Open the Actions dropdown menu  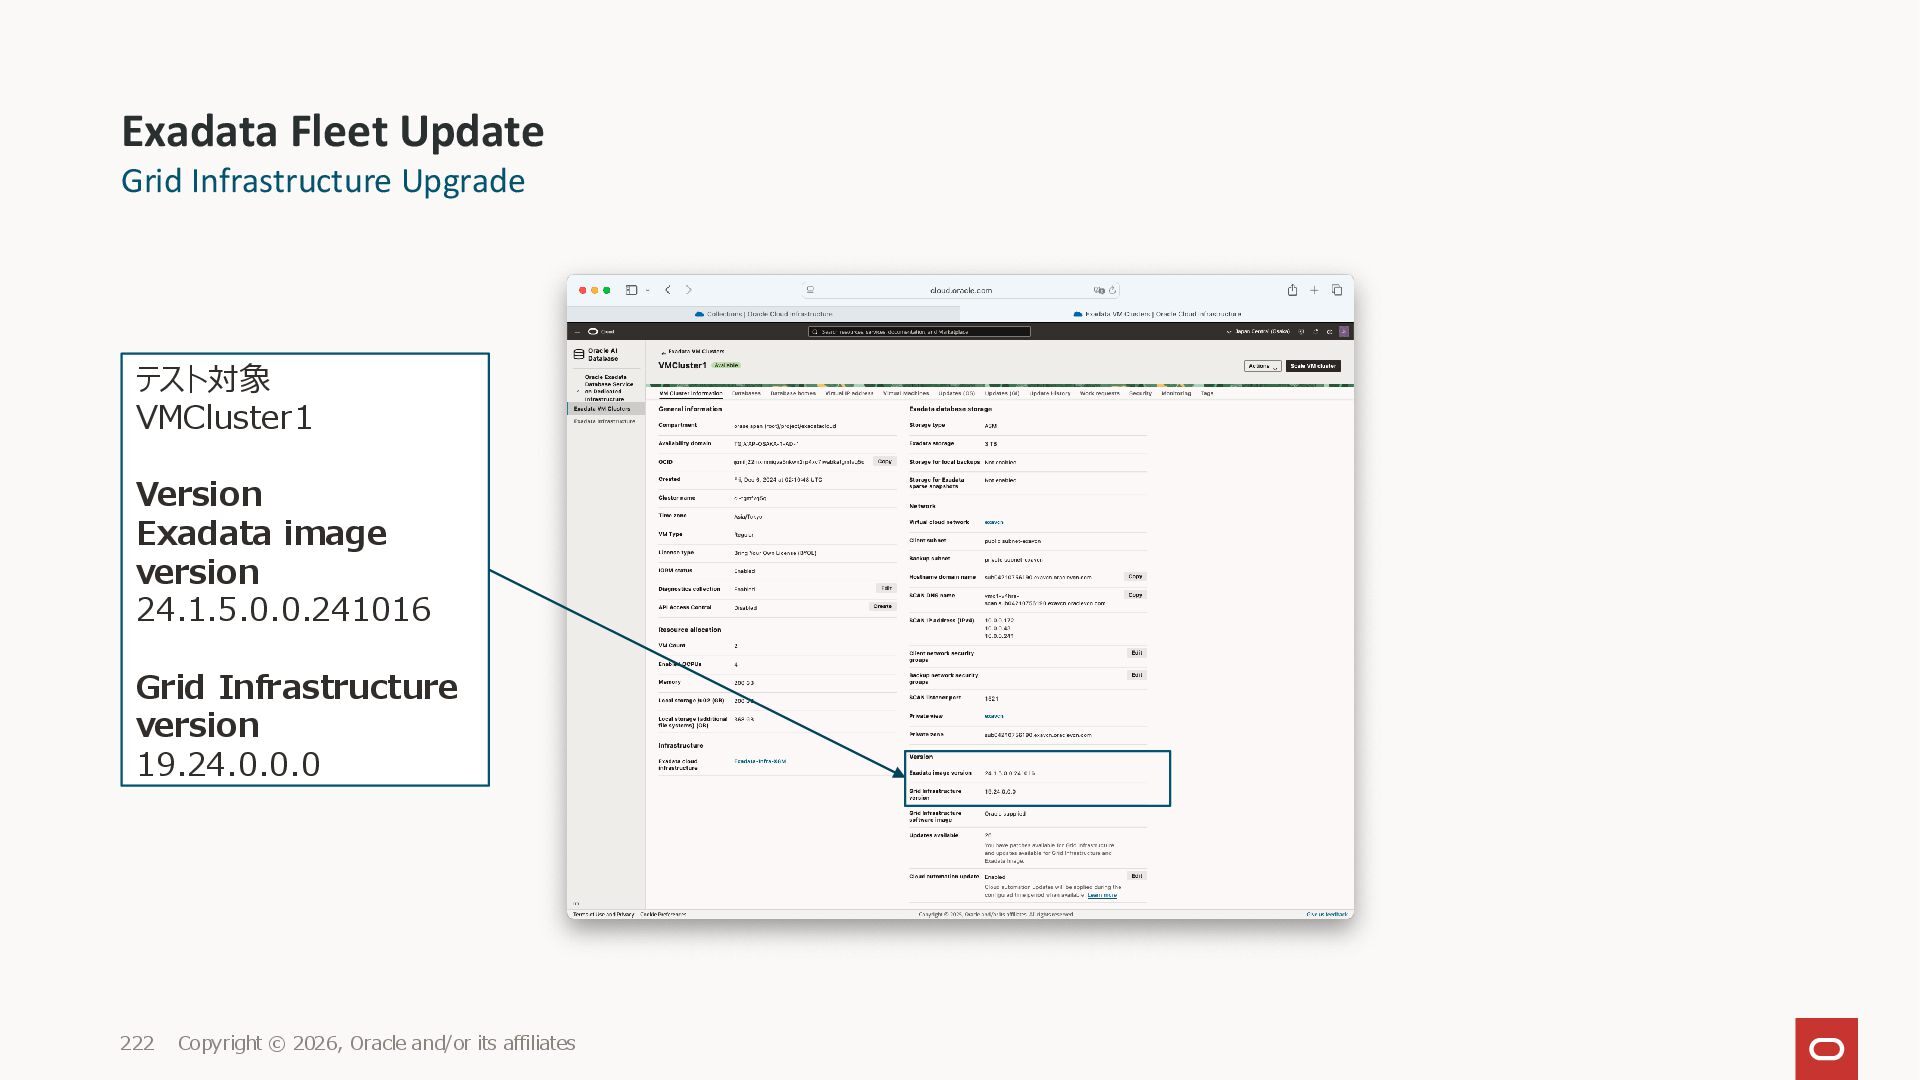[x=1262, y=366]
